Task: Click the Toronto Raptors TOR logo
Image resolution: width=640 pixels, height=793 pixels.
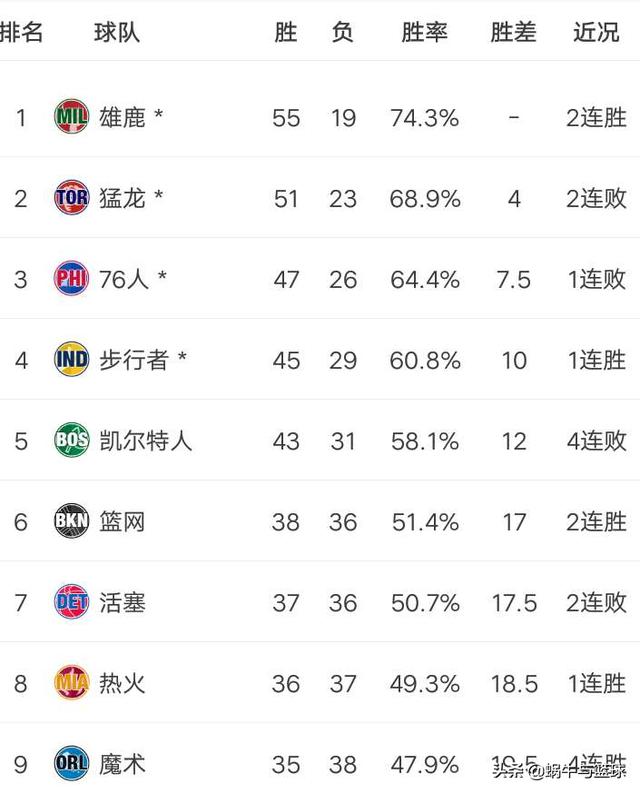Action: 71,197
